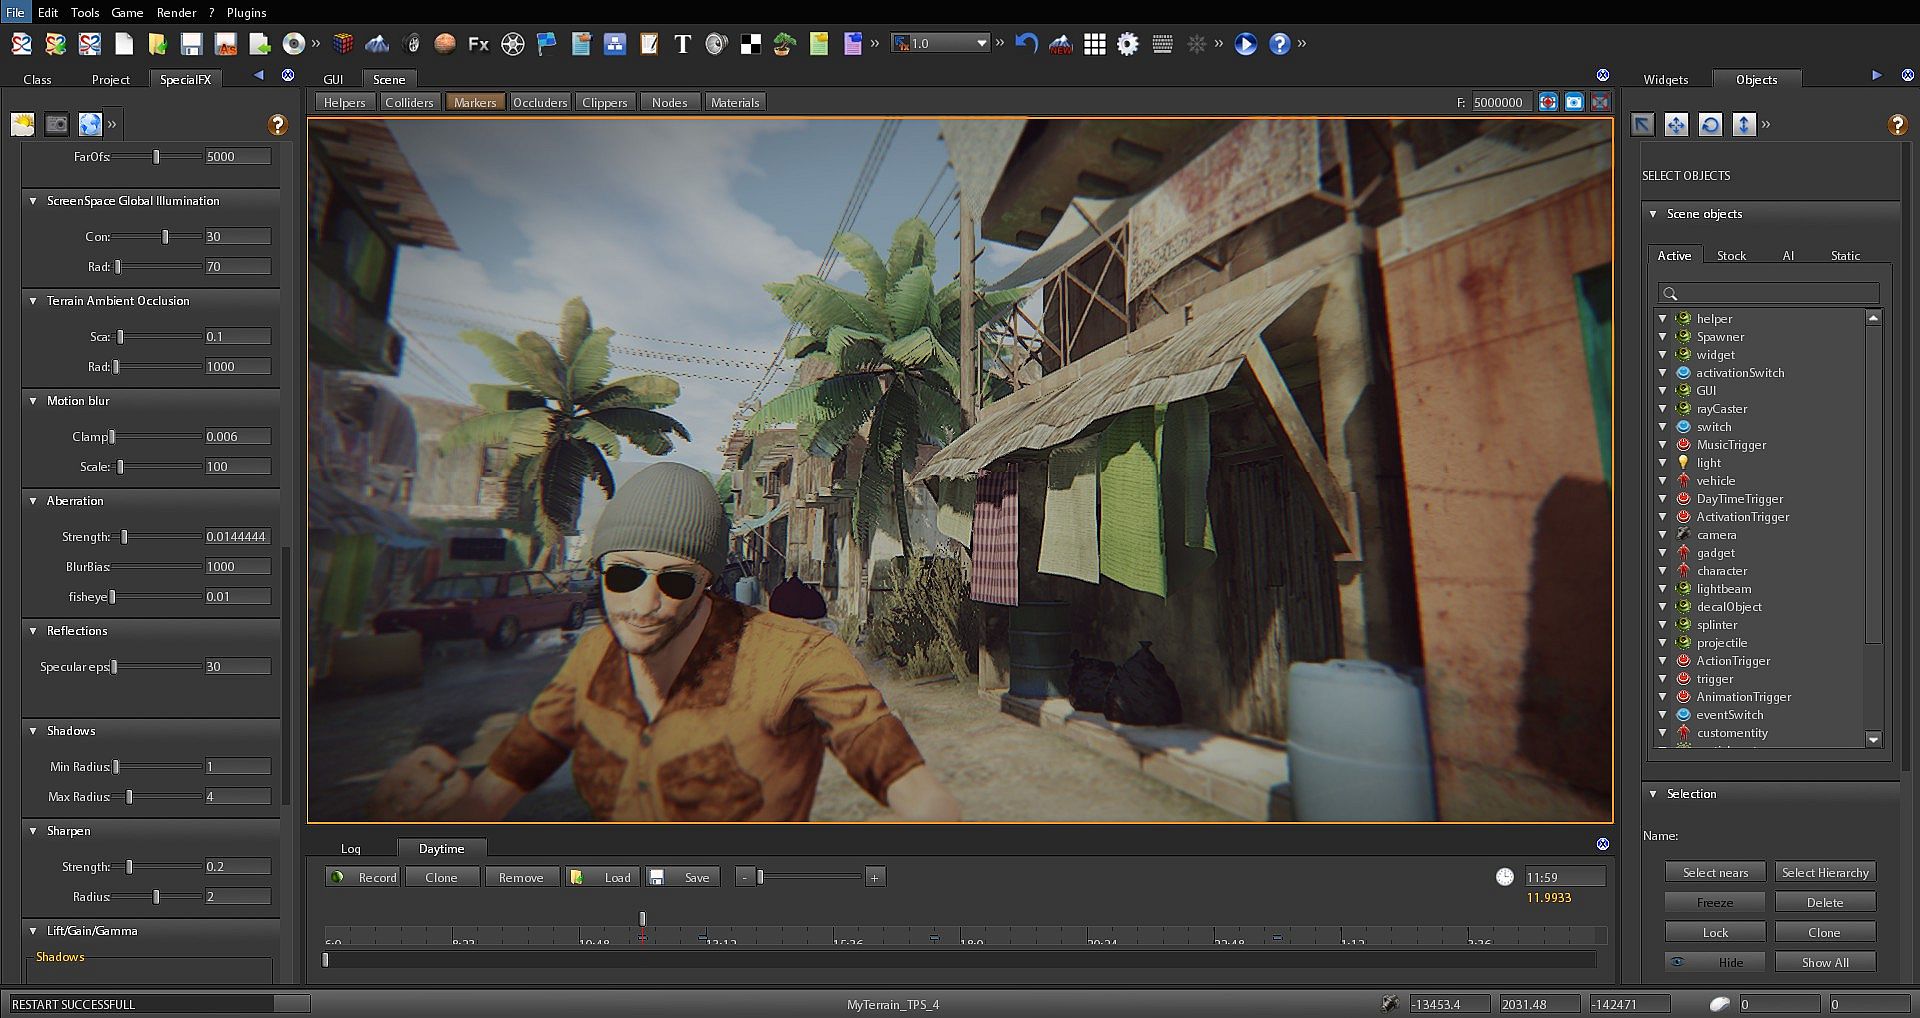Switch to the Widgets tab
Image resolution: width=1920 pixels, height=1018 pixels.
(1665, 79)
